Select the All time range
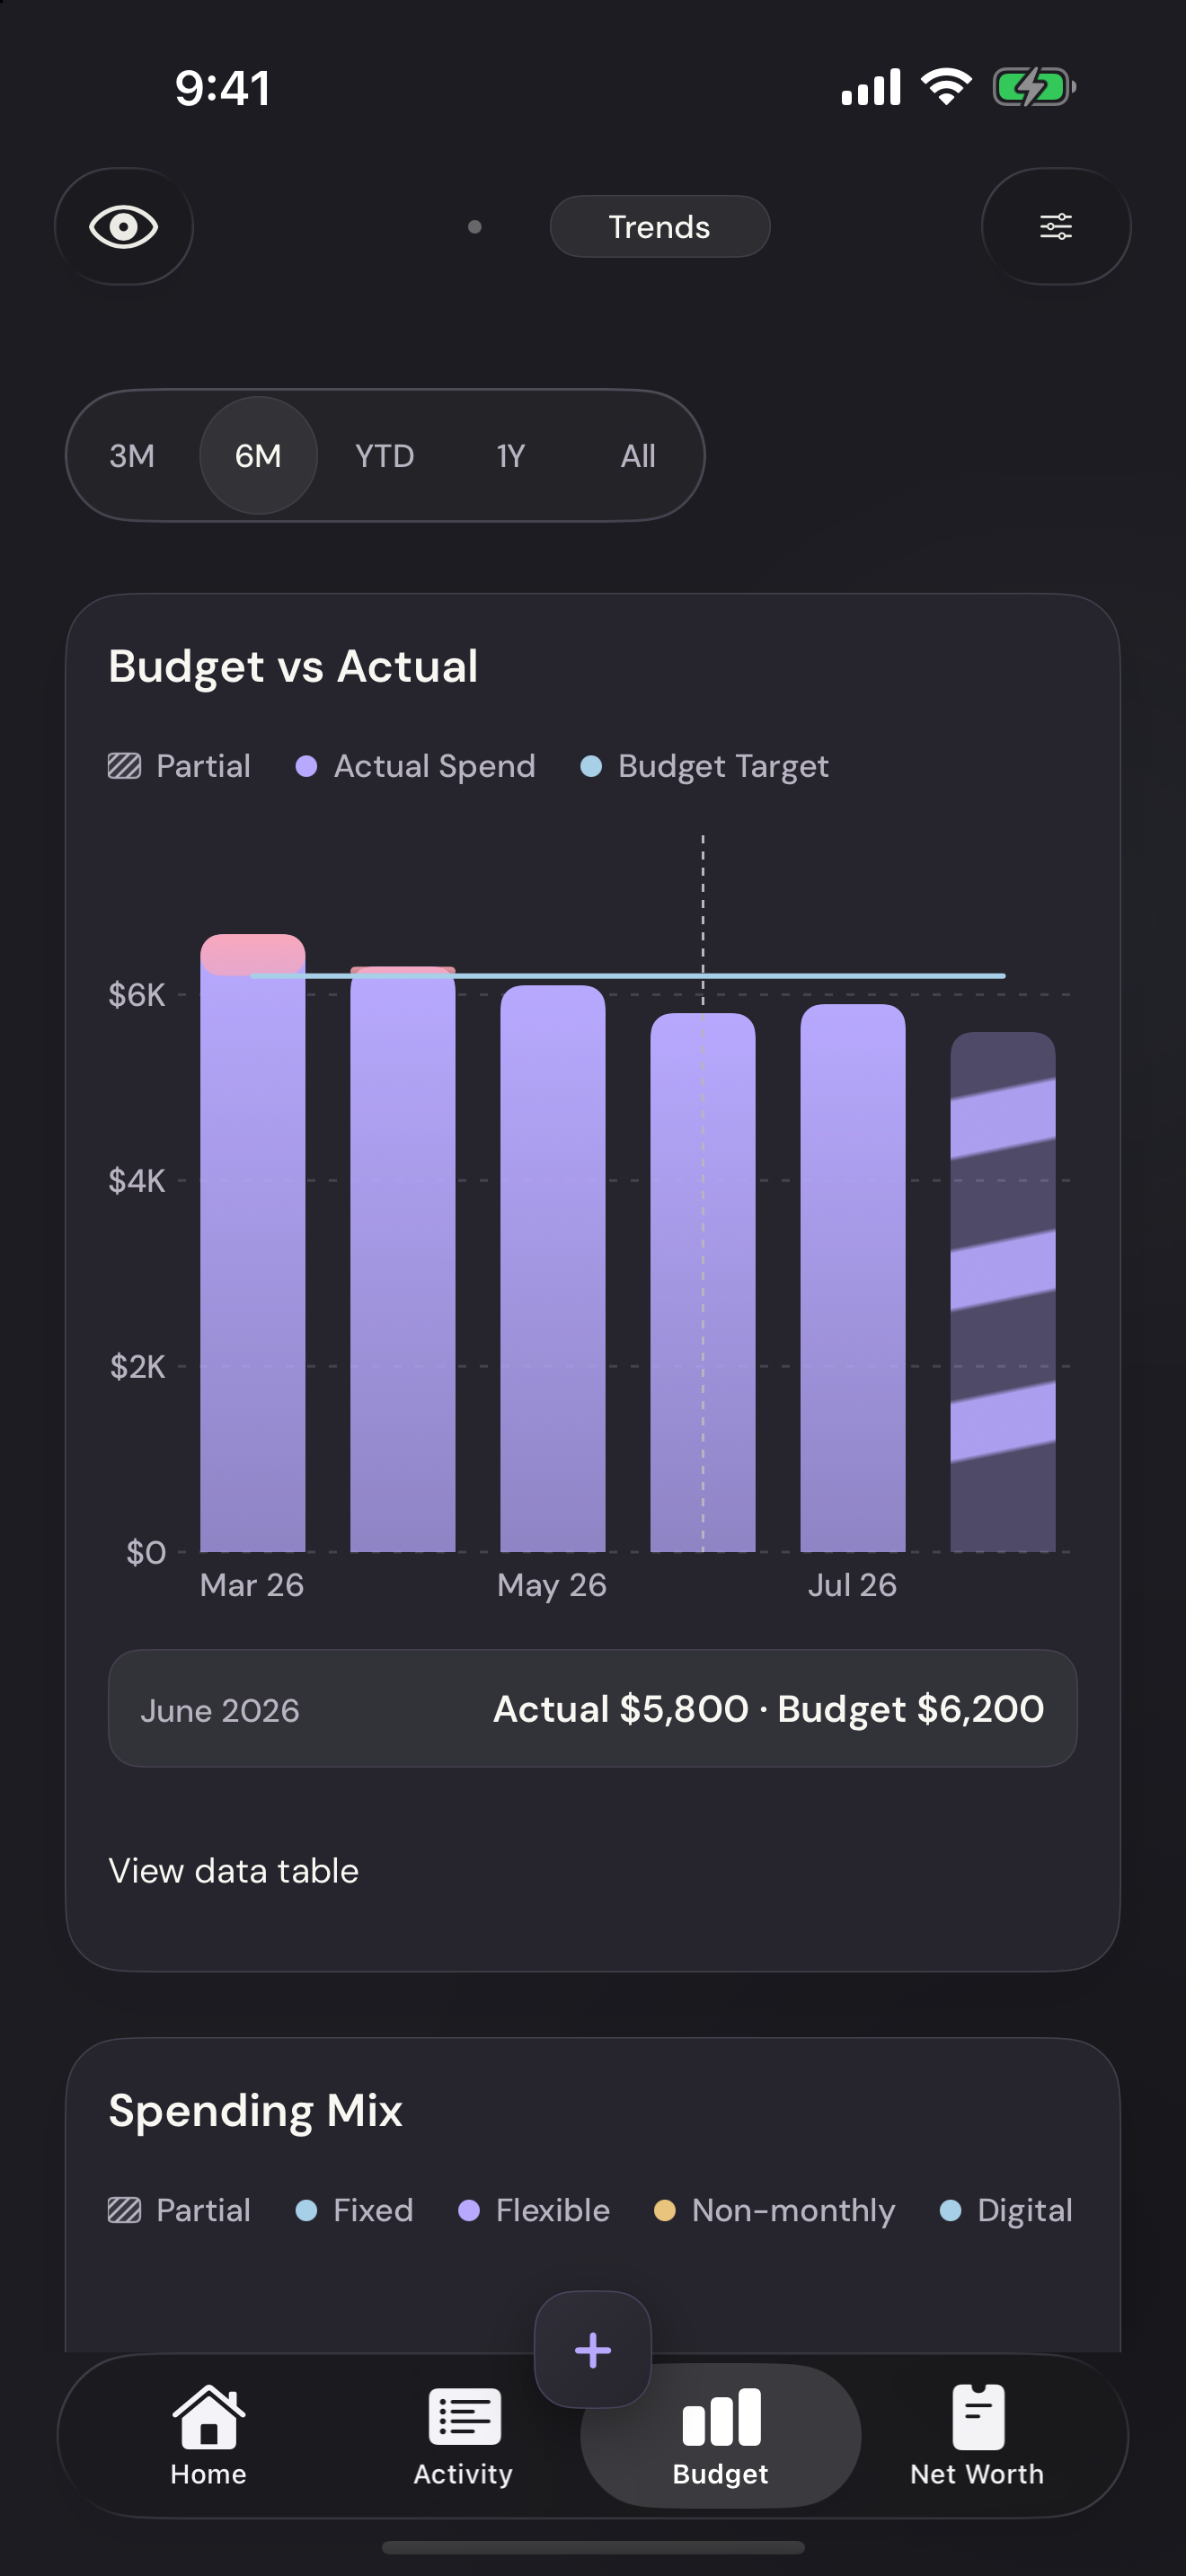Image resolution: width=1186 pixels, height=2576 pixels. pos(638,456)
